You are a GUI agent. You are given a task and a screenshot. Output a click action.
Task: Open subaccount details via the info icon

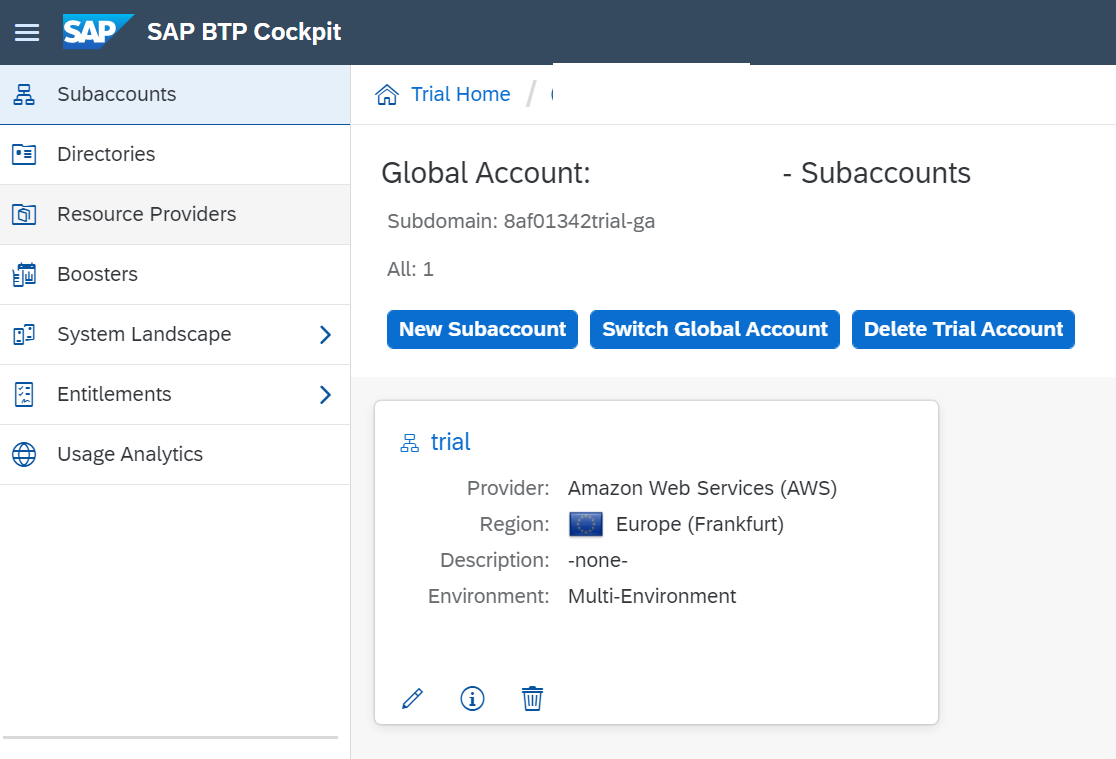click(x=472, y=698)
